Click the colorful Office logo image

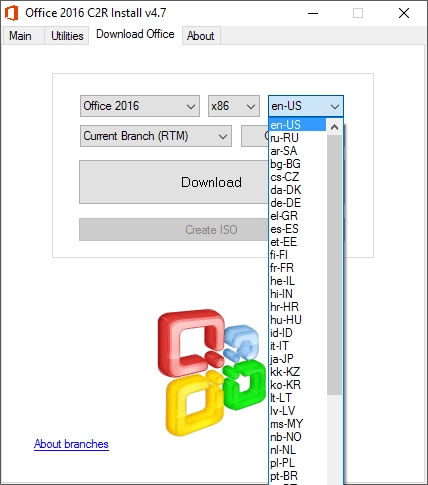[211, 372]
